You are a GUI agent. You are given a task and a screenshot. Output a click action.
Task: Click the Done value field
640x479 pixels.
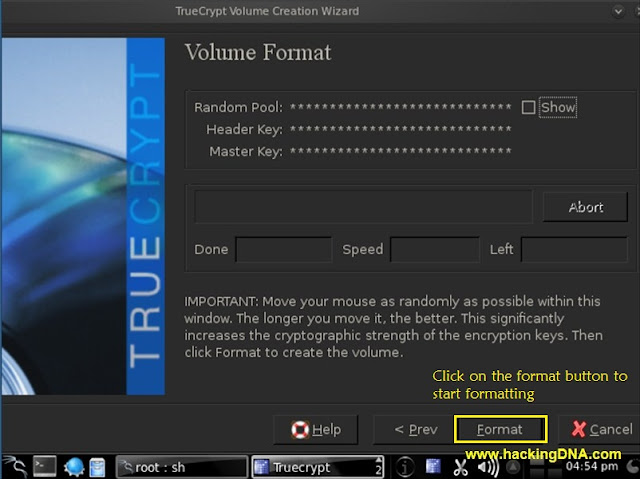284,249
